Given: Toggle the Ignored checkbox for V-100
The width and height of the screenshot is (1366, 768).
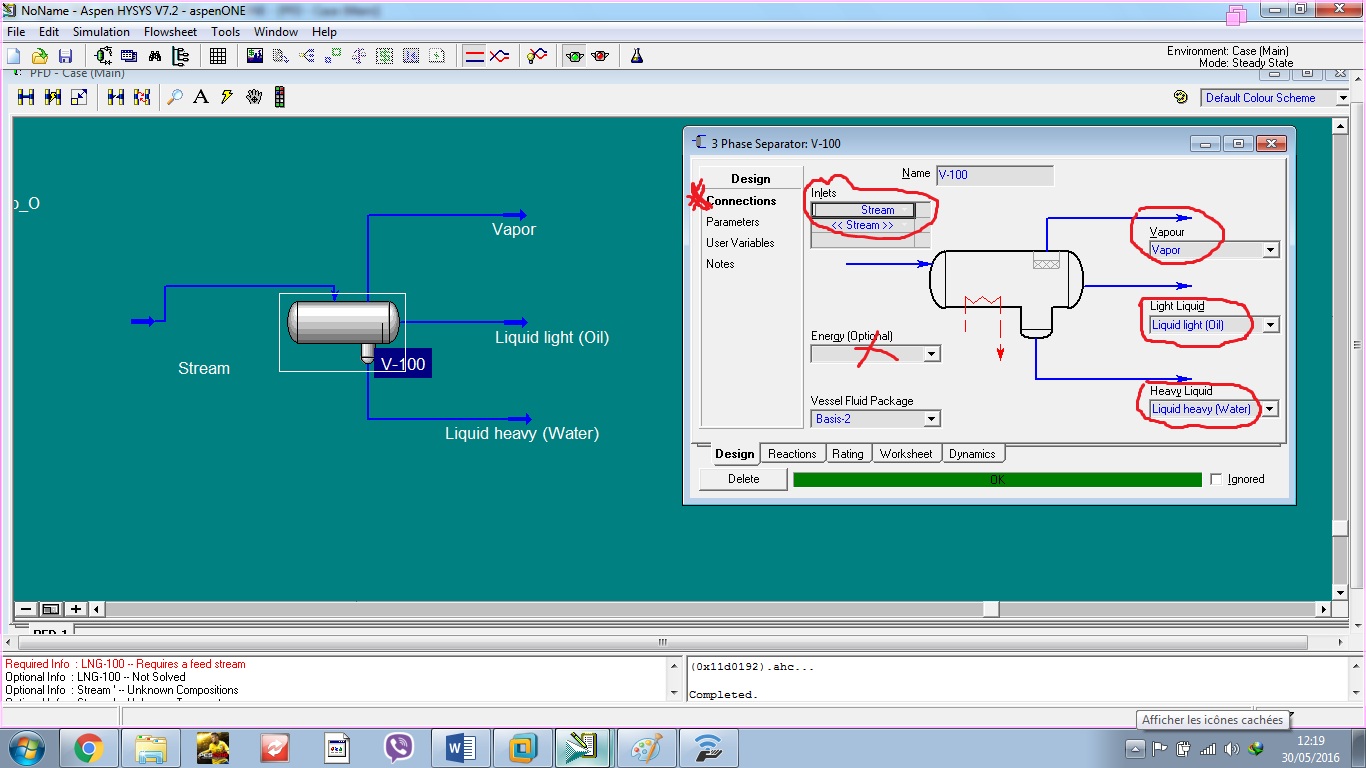Looking at the screenshot, I should click(x=1216, y=479).
